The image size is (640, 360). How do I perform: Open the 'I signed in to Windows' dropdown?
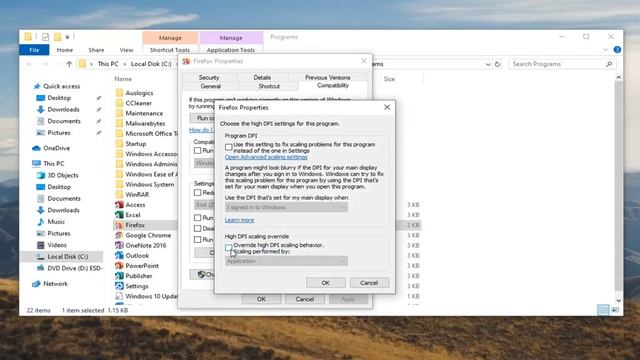[x=286, y=208]
